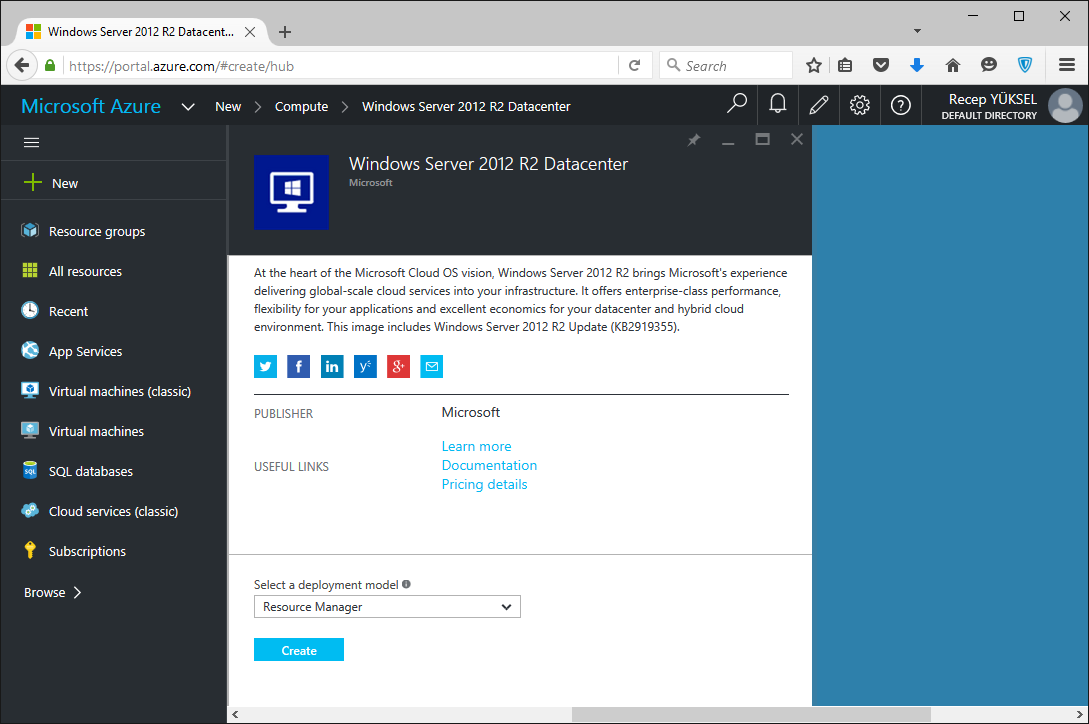This screenshot has width=1089, height=724.
Task: Select the Windows Server browser tab
Action: 140,32
